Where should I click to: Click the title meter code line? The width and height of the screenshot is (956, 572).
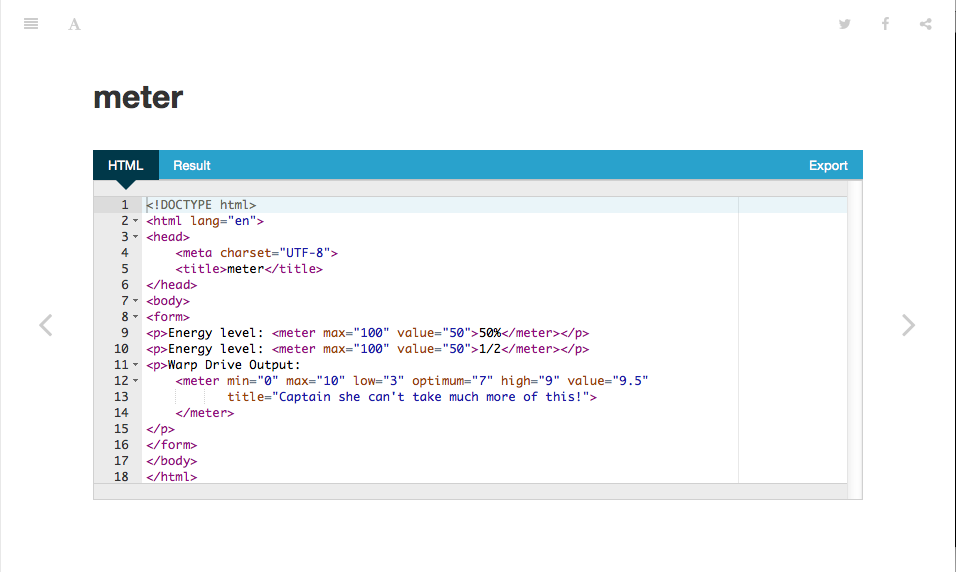tap(249, 269)
